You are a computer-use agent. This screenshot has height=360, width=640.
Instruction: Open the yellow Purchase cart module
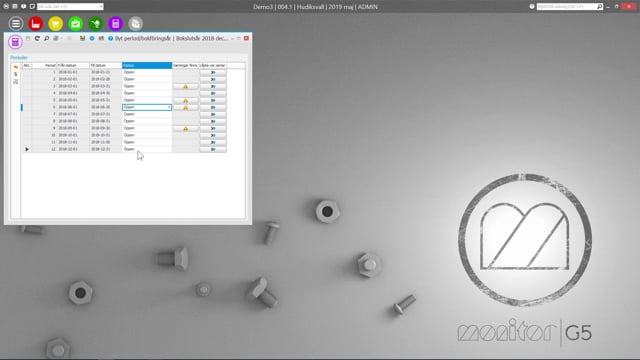(x=56, y=24)
